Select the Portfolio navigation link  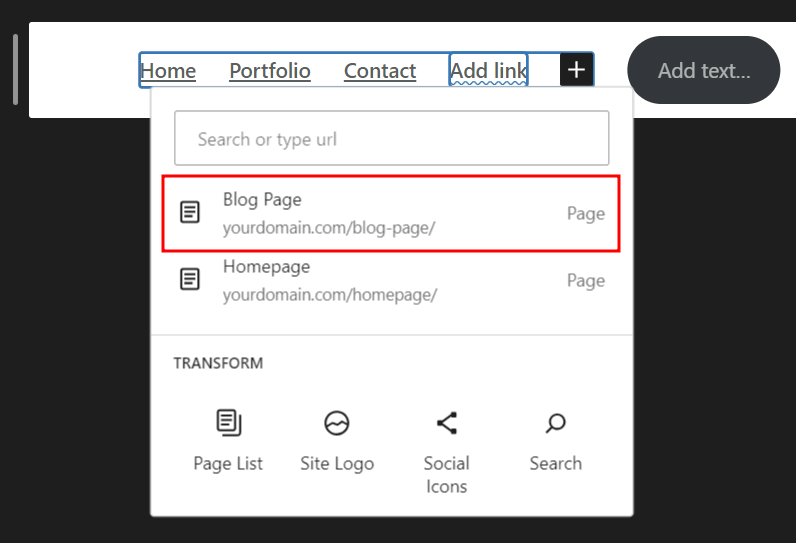[270, 71]
